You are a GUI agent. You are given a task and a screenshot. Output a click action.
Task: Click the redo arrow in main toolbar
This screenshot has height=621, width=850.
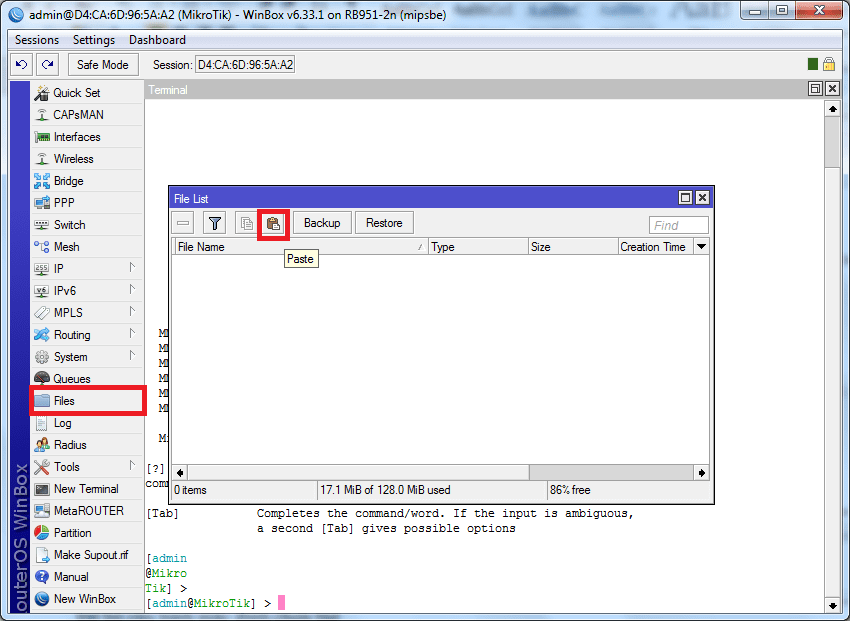(x=47, y=65)
